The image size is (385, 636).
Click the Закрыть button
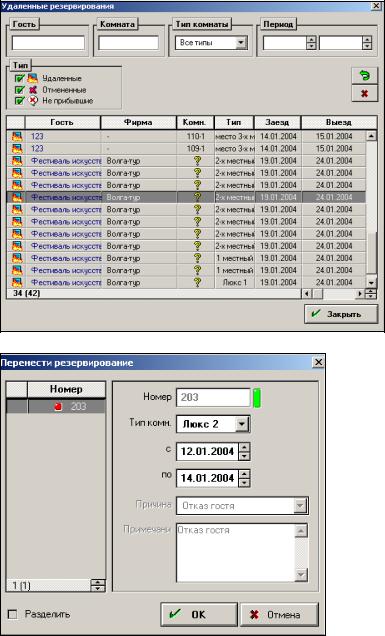(x=341, y=314)
